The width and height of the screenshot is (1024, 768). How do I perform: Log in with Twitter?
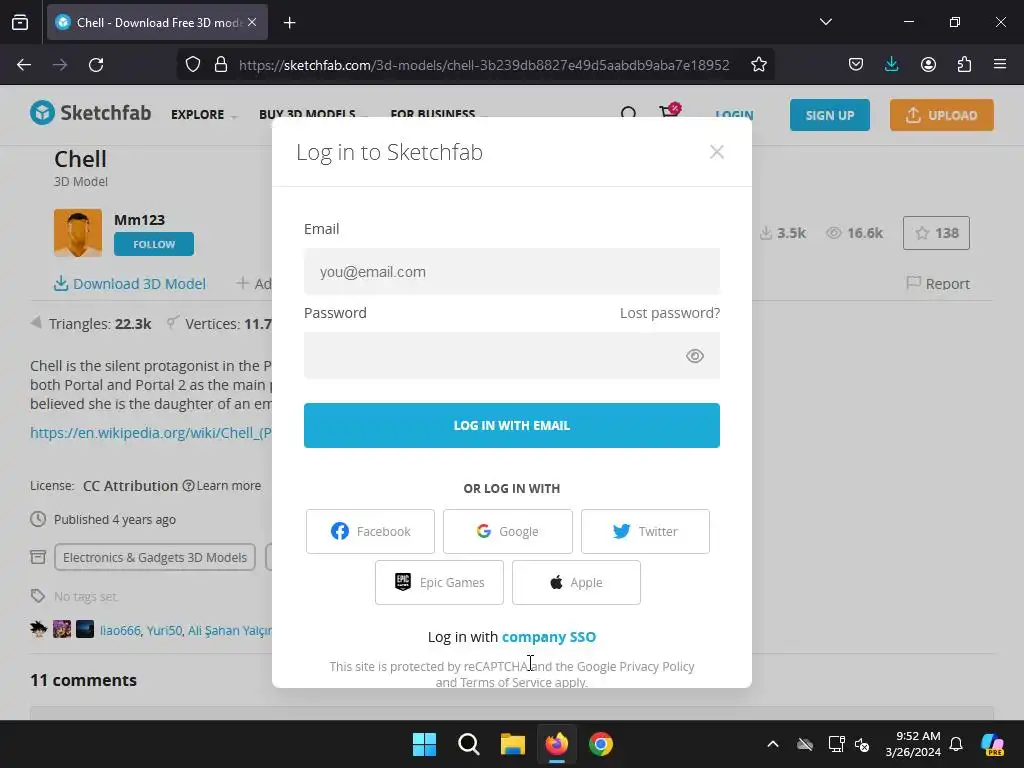645,532
